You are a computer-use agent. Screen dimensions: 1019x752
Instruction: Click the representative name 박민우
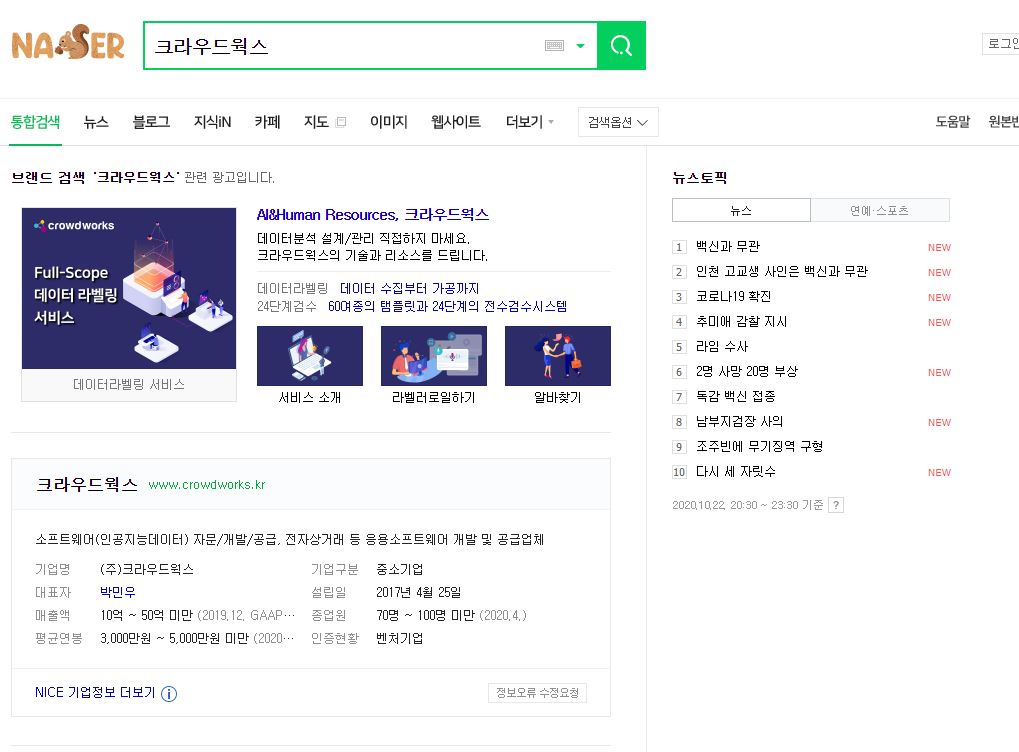pos(118,592)
